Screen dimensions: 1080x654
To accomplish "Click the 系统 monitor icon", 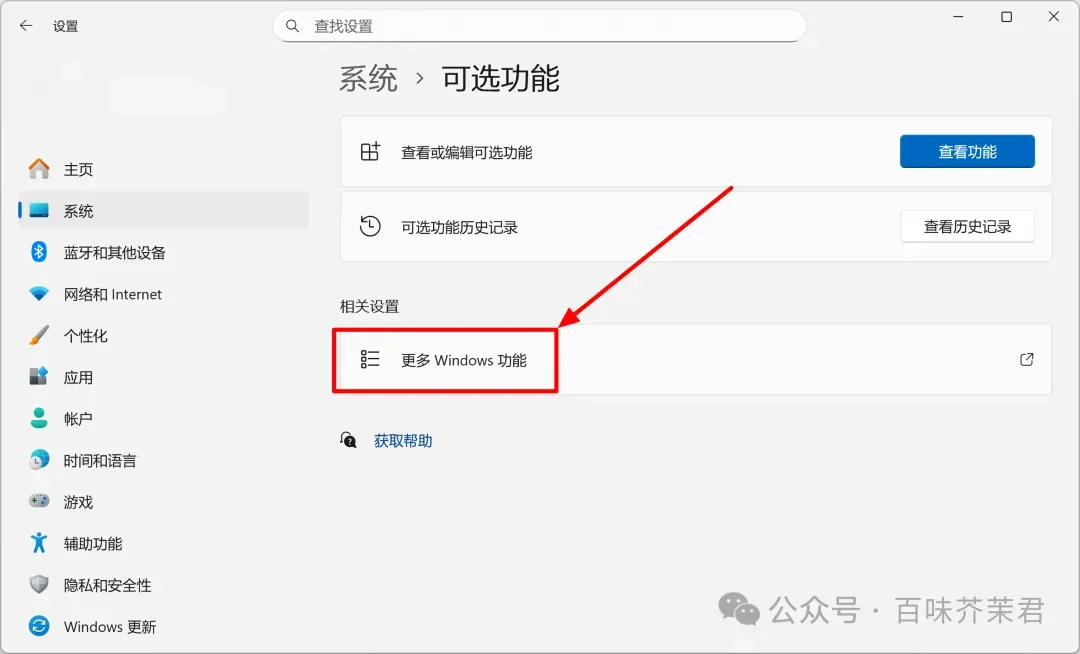I will click(x=39, y=211).
